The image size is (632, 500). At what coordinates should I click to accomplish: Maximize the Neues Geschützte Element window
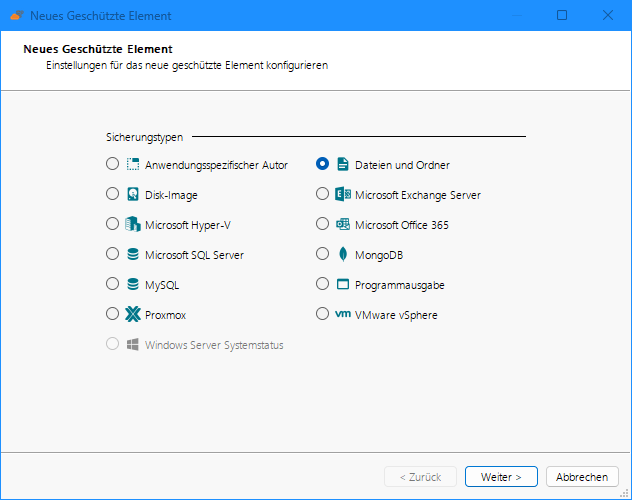(x=562, y=15)
